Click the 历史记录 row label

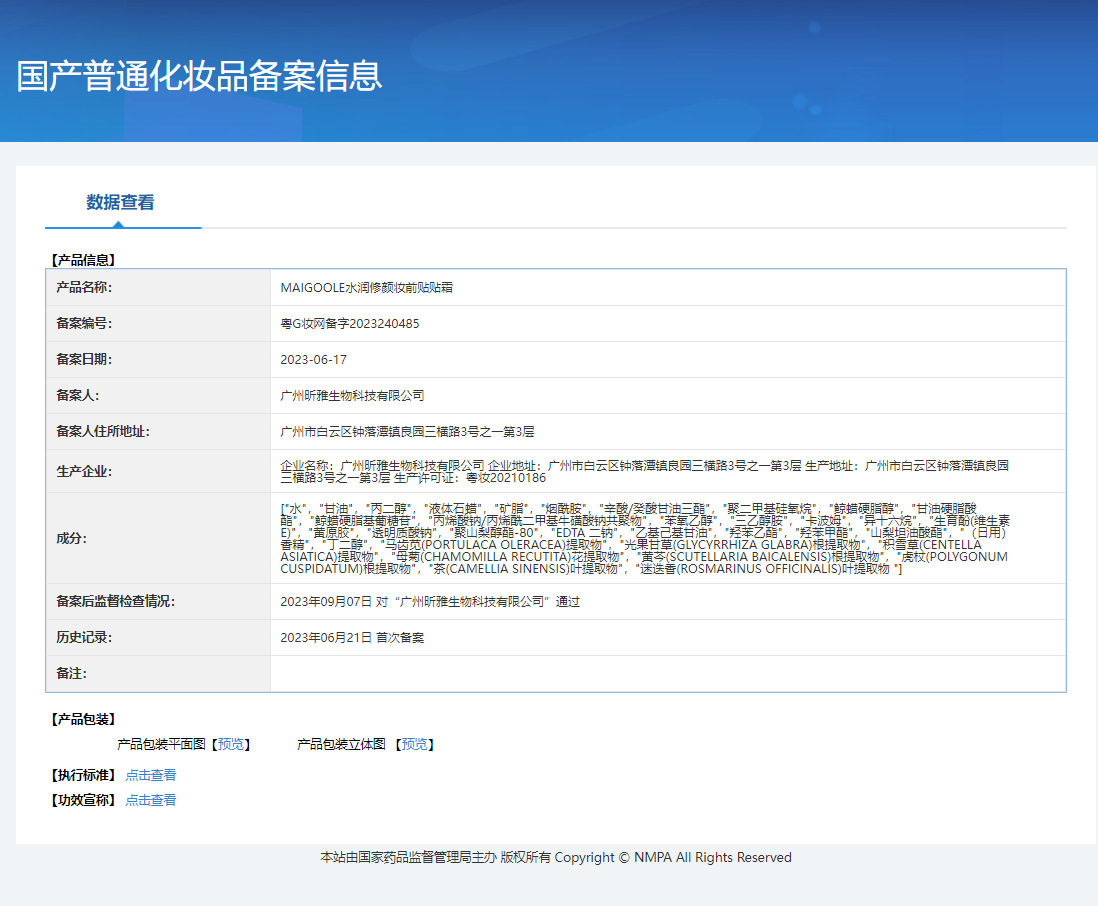point(84,637)
